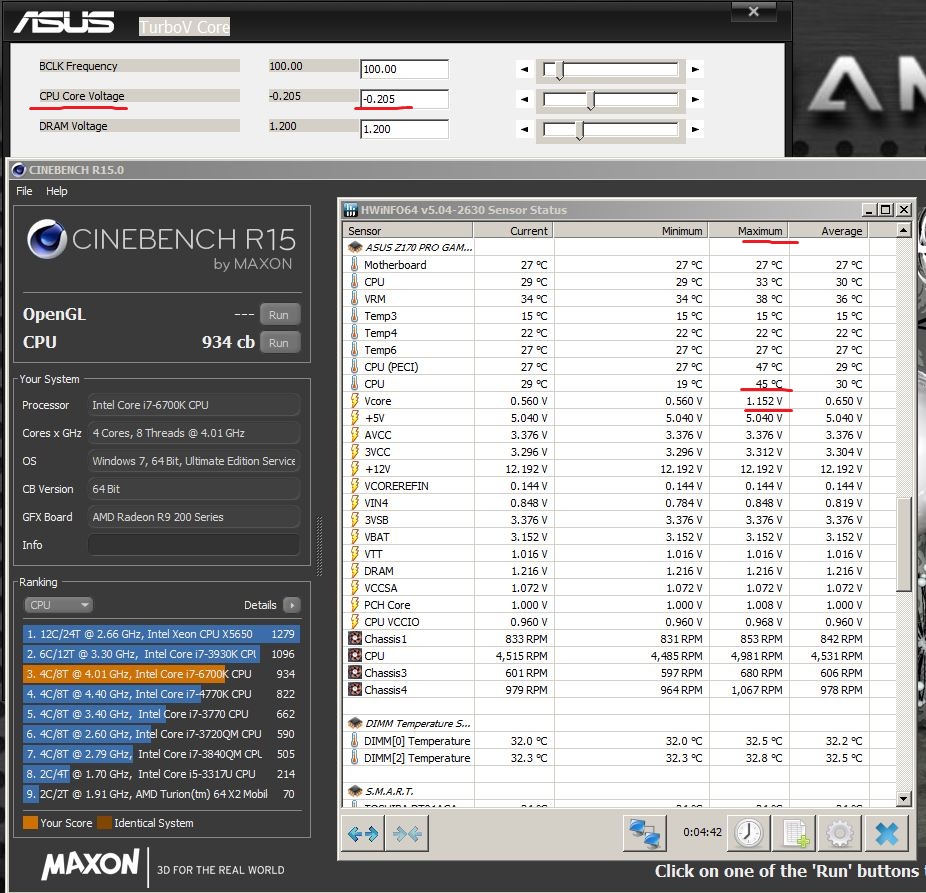Click the CPU Core Voltage slider handle
The width and height of the screenshot is (926, 893).
591,100
